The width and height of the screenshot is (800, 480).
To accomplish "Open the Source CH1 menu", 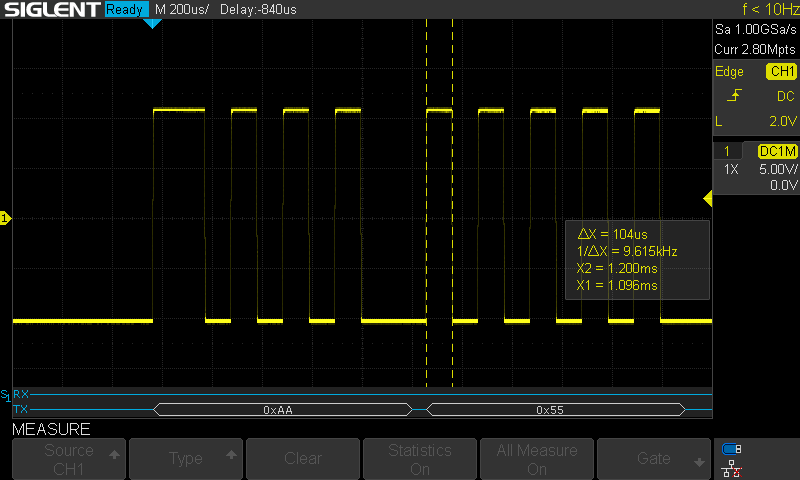I will (69, 459).
